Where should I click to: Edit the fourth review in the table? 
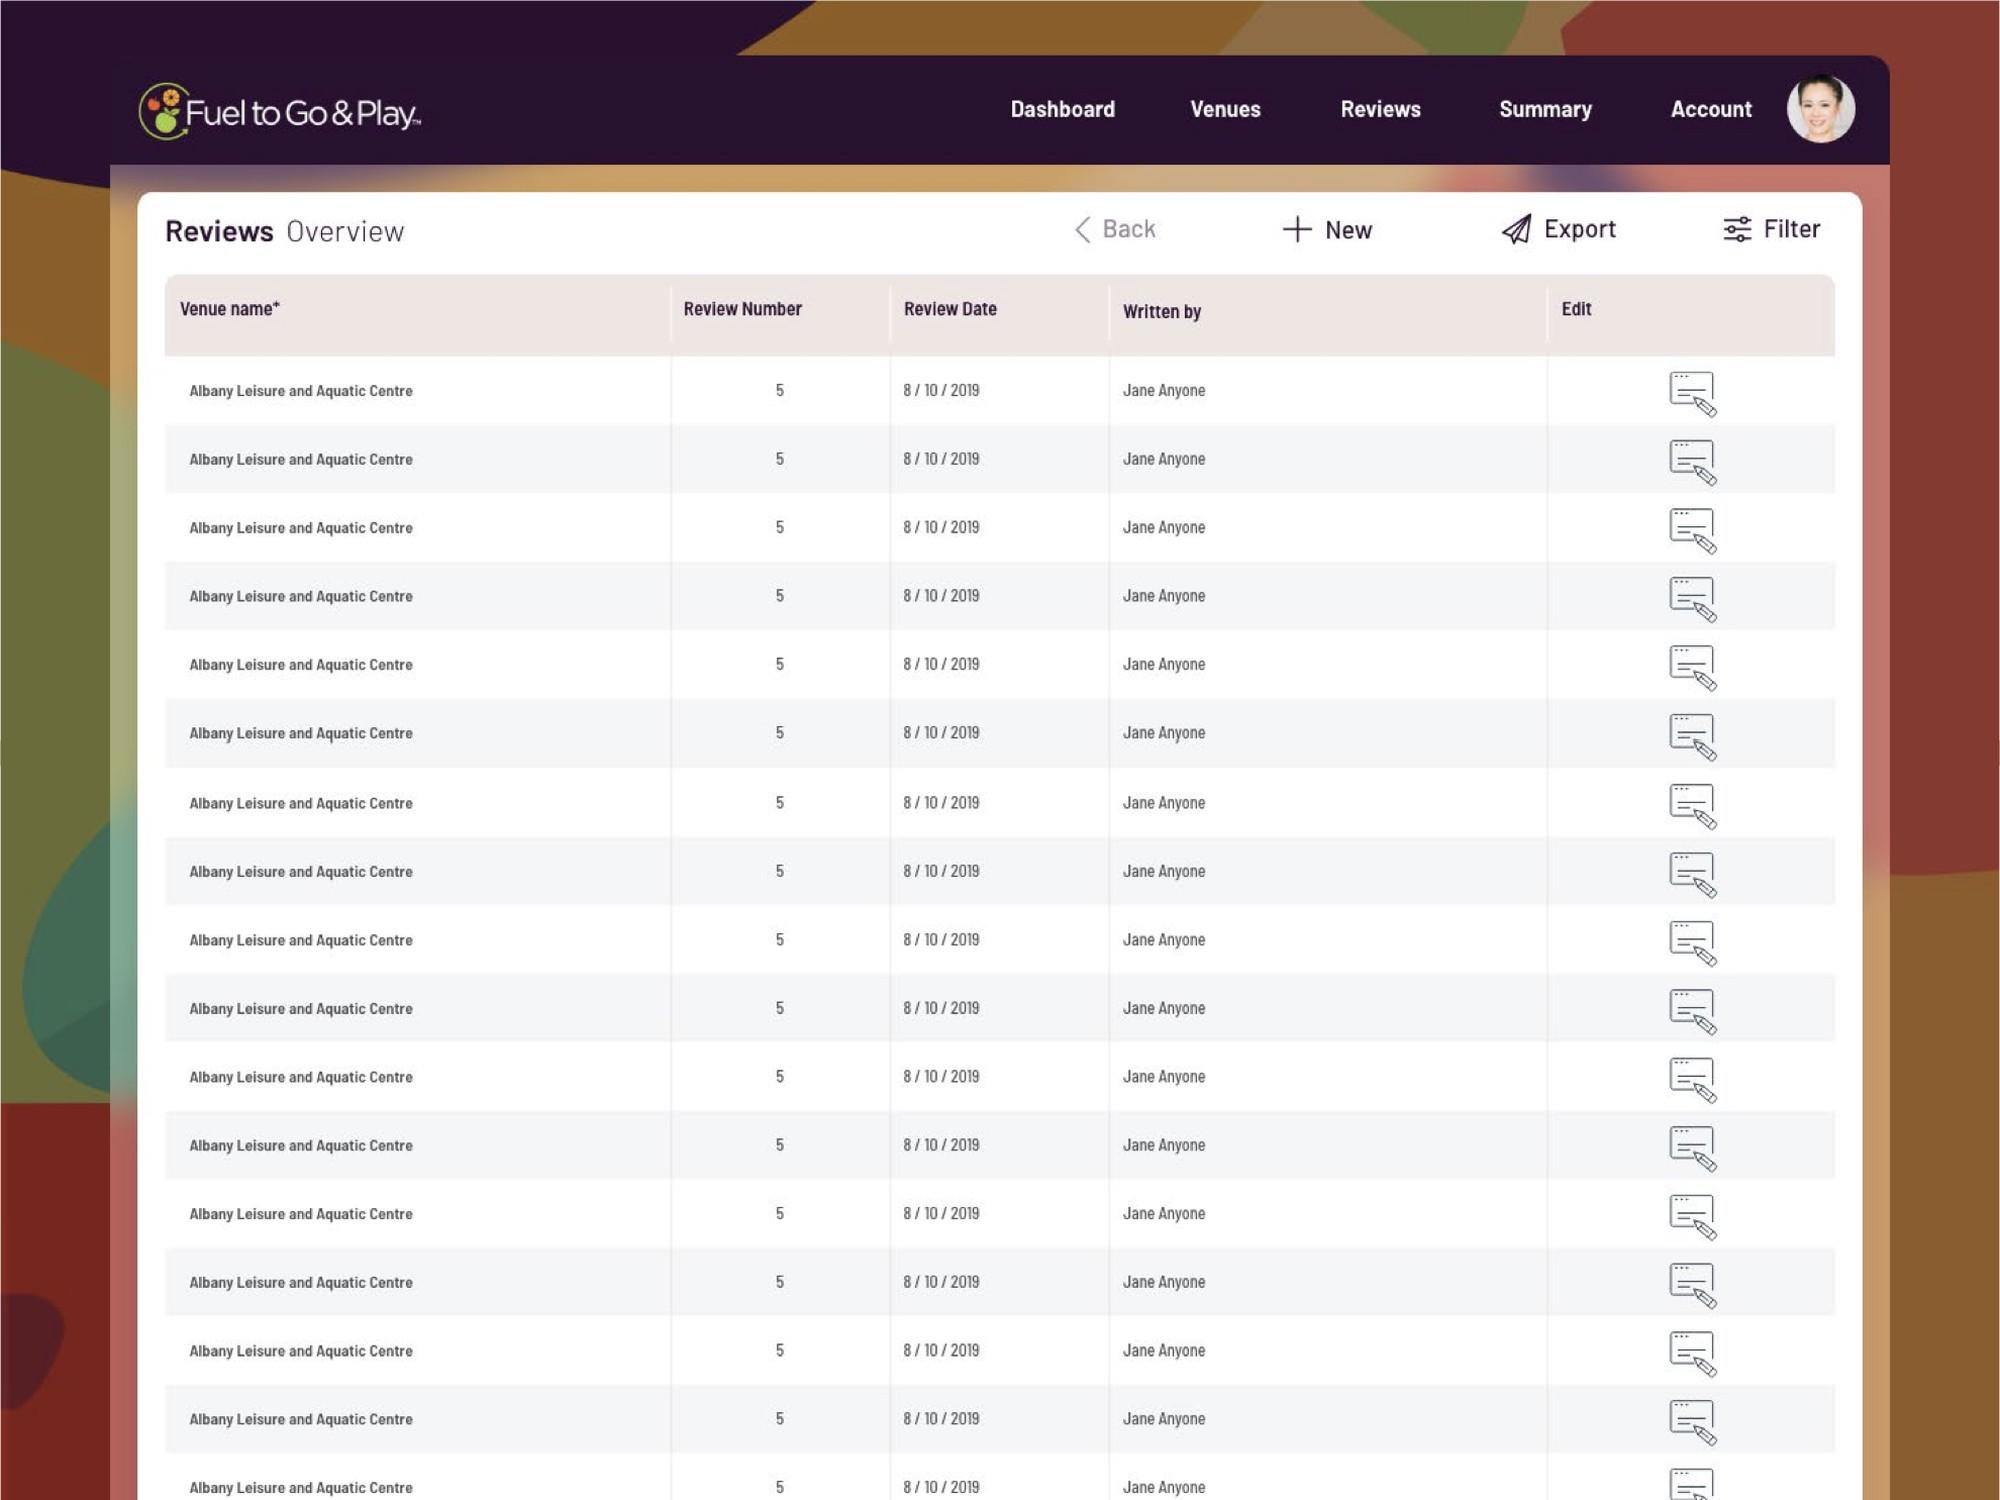(x=1692, y=599)
